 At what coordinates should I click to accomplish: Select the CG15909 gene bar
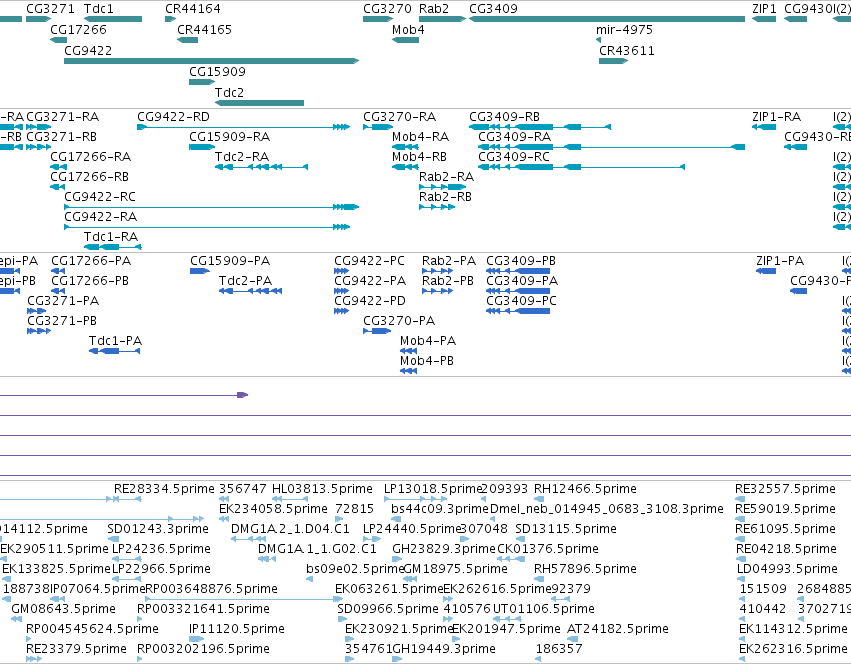[x=202, y=82]
